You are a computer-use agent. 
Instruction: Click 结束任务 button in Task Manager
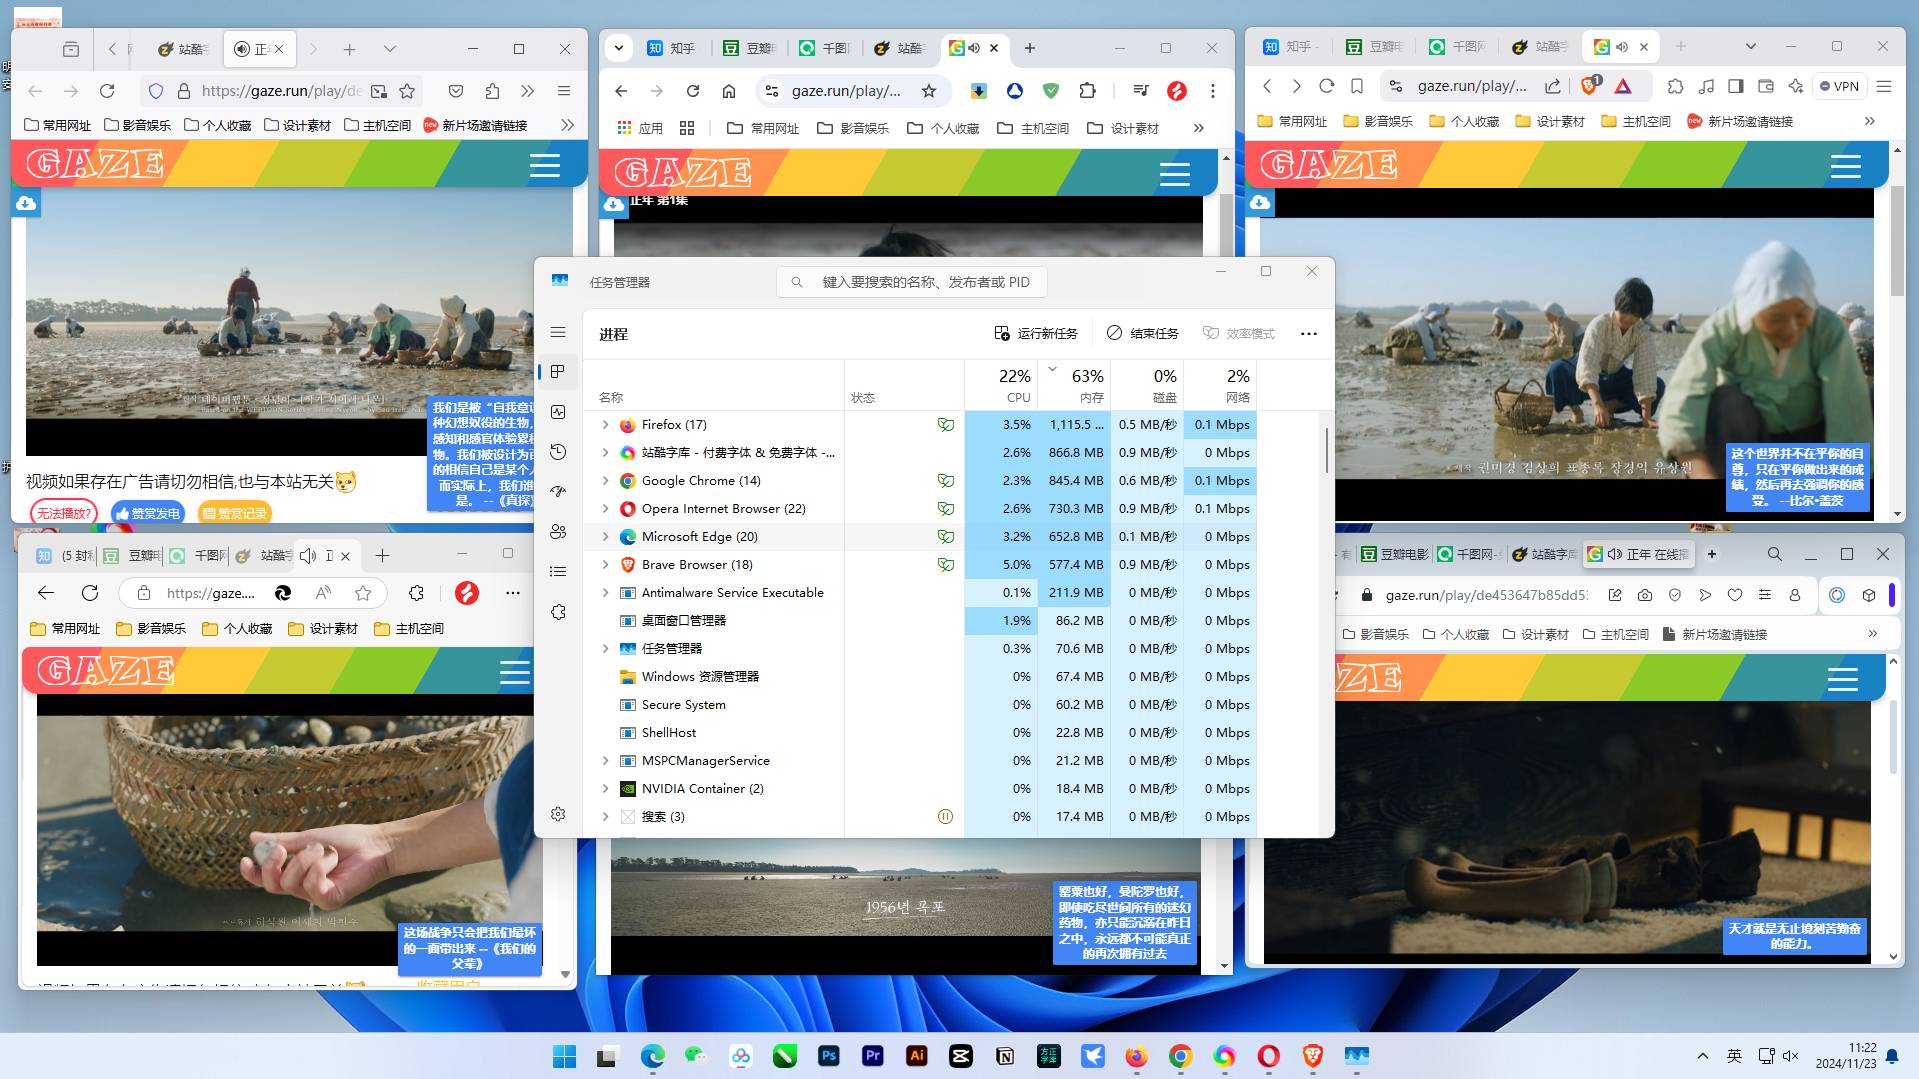[x=1143, y=333]
